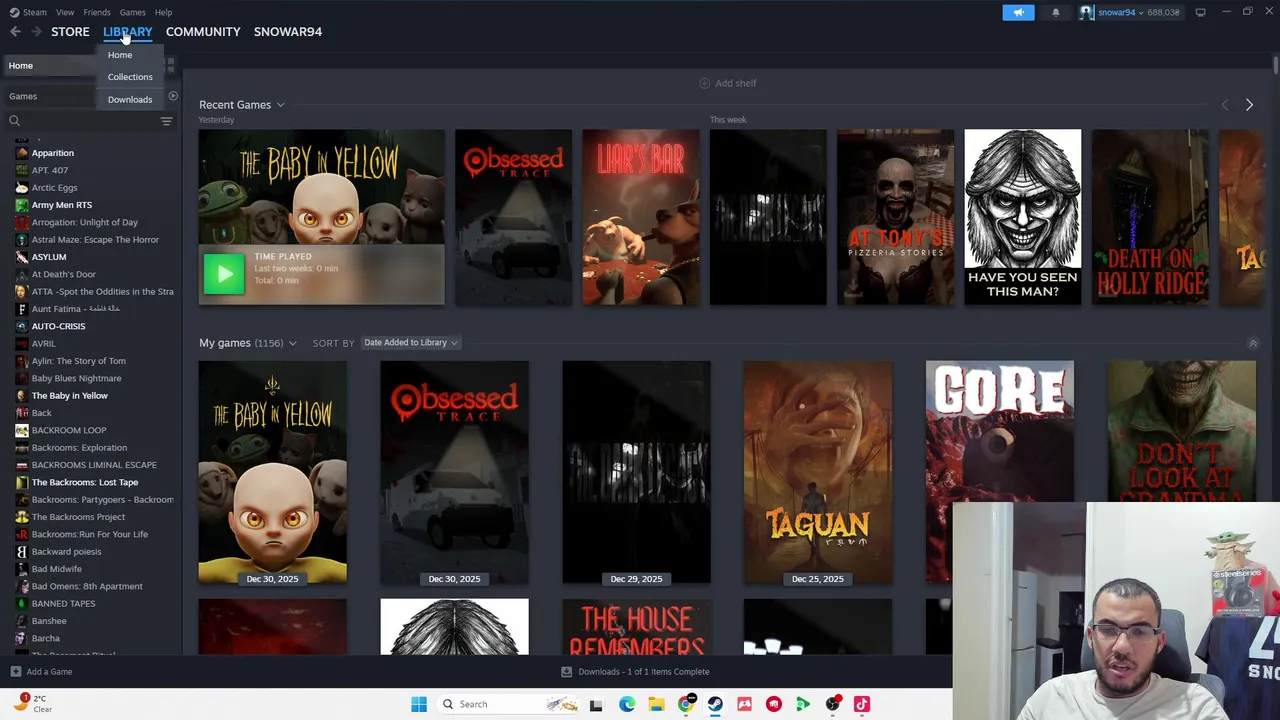Image resolution: width=1280 pixels, height=720 pixels.
Task: Click Add a Game link
Action: pos(49,672)
